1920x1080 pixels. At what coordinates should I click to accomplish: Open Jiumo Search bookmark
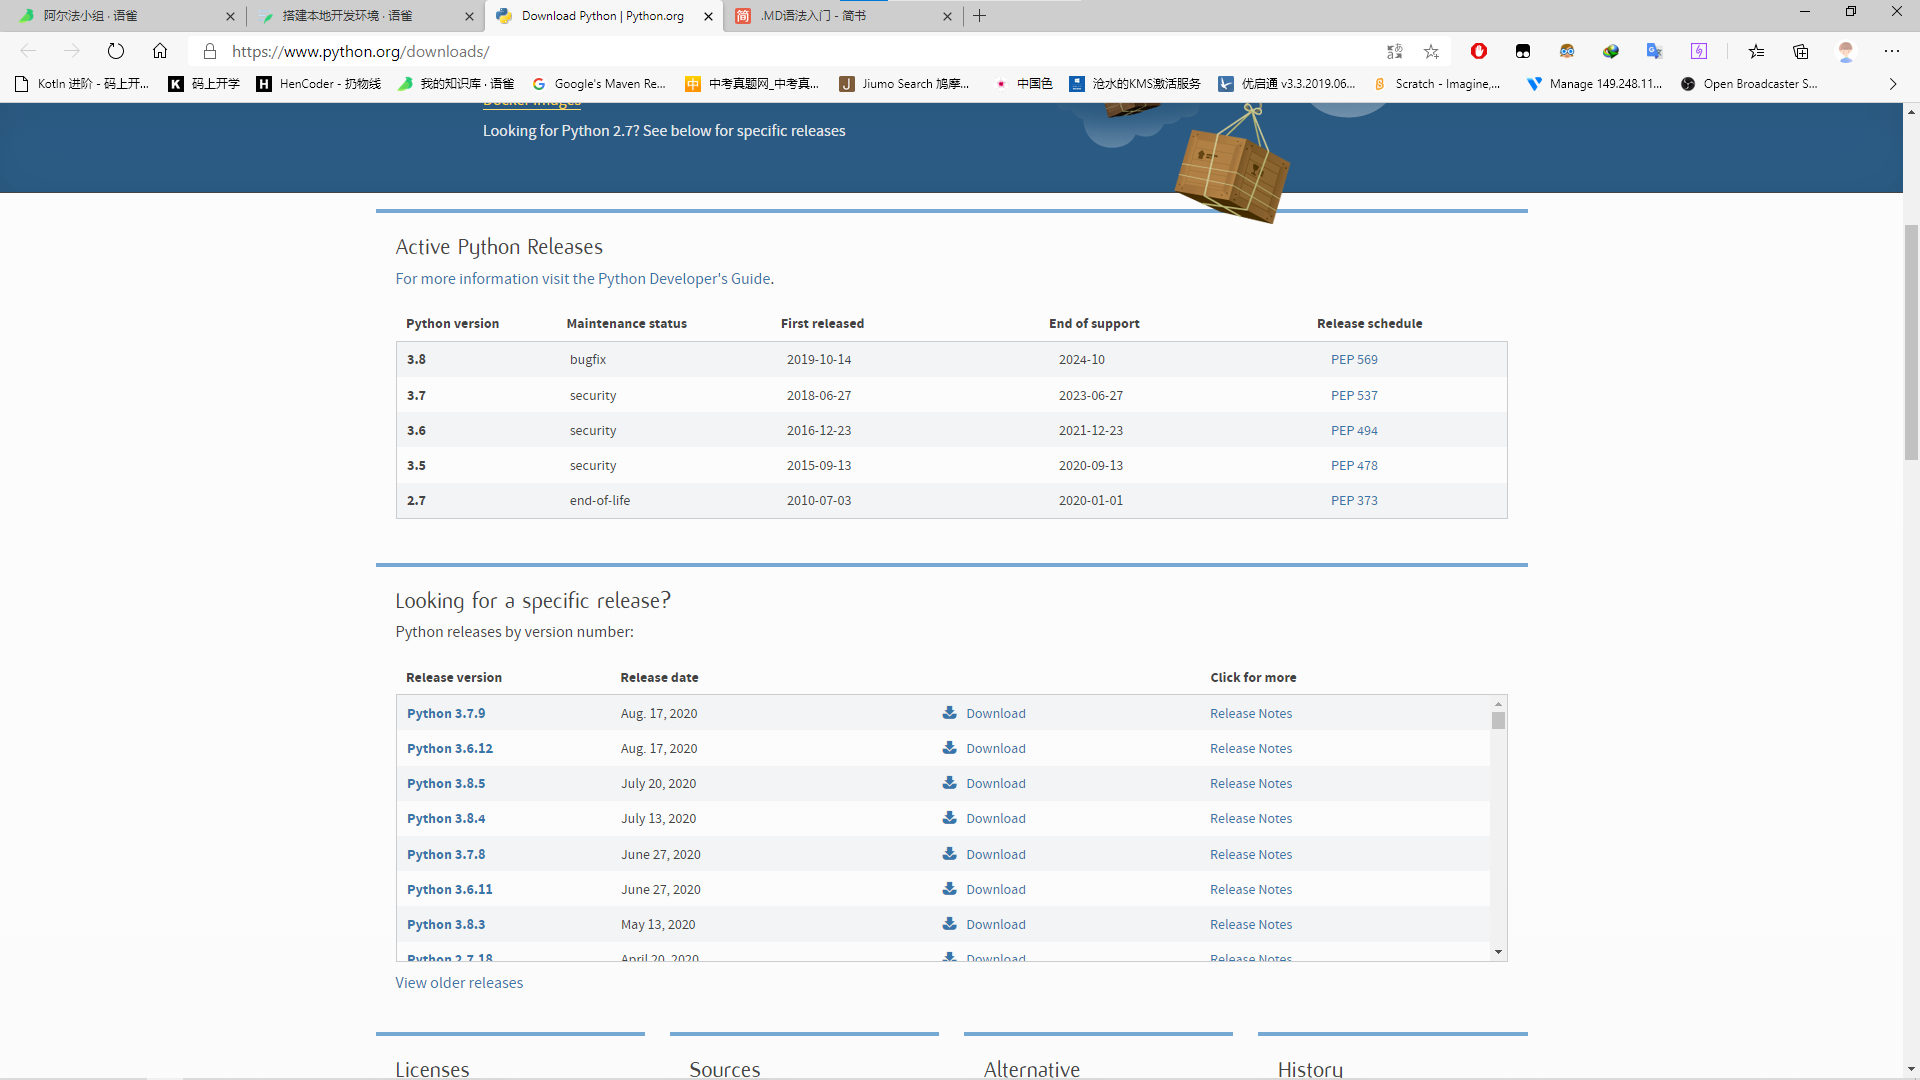point(904,84)
